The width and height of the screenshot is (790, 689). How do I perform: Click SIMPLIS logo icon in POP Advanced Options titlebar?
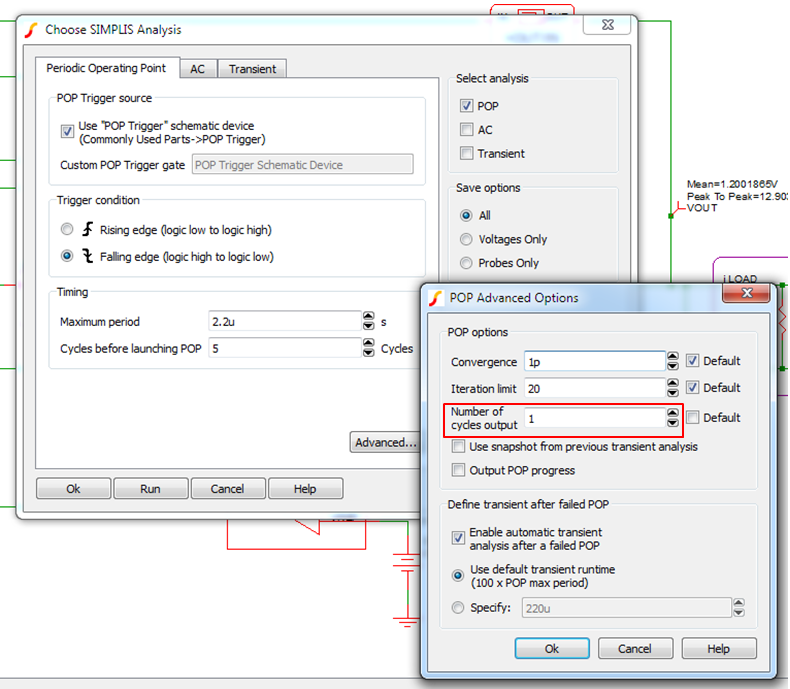[436, 298]
